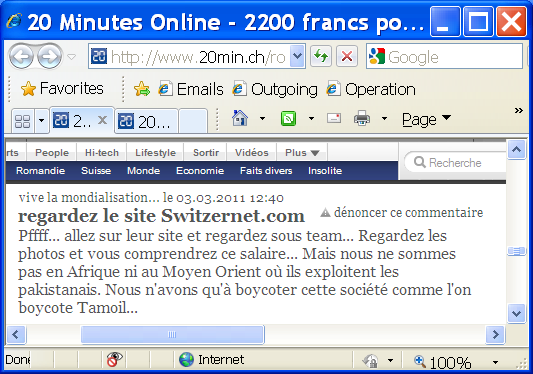The height and width of the screenshot is (374, 533).
Task: Go forward with the Forward arrow button
Action: pyautogui.click(x=50, y=56)
